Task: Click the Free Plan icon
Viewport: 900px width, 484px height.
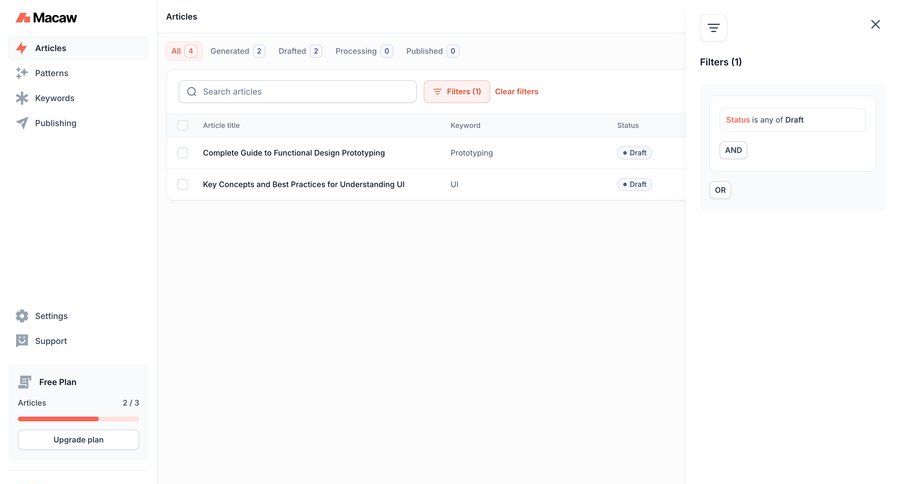Action: click(x=25, y=382)
